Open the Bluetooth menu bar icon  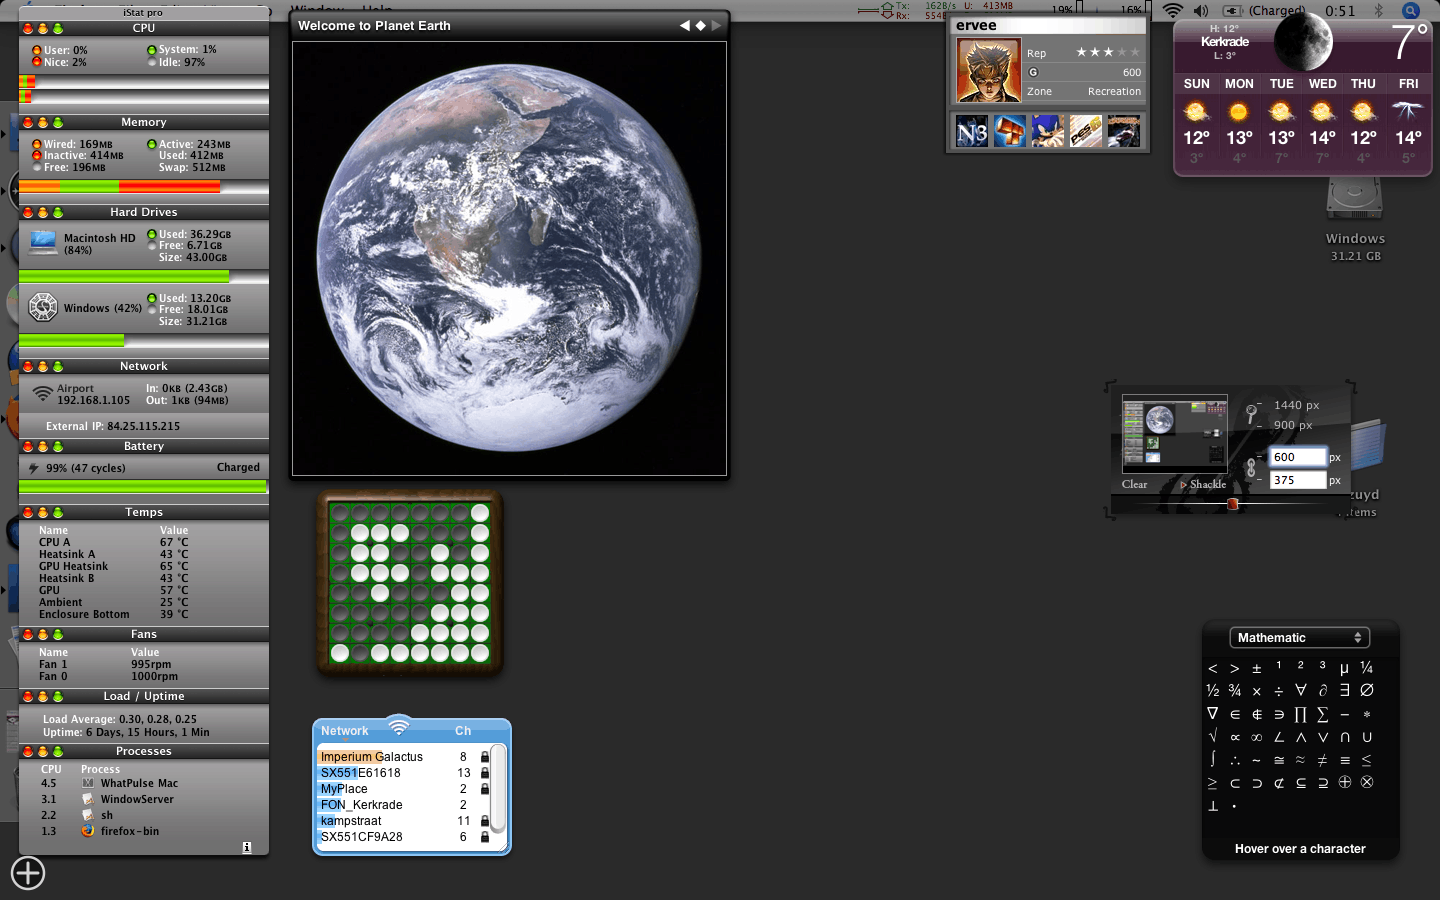1378,10
